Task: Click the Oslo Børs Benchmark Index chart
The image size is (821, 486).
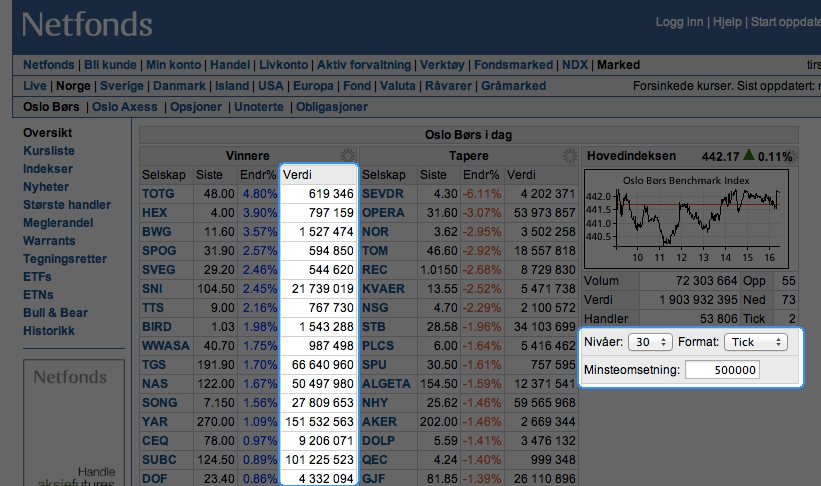Action: 686,219
